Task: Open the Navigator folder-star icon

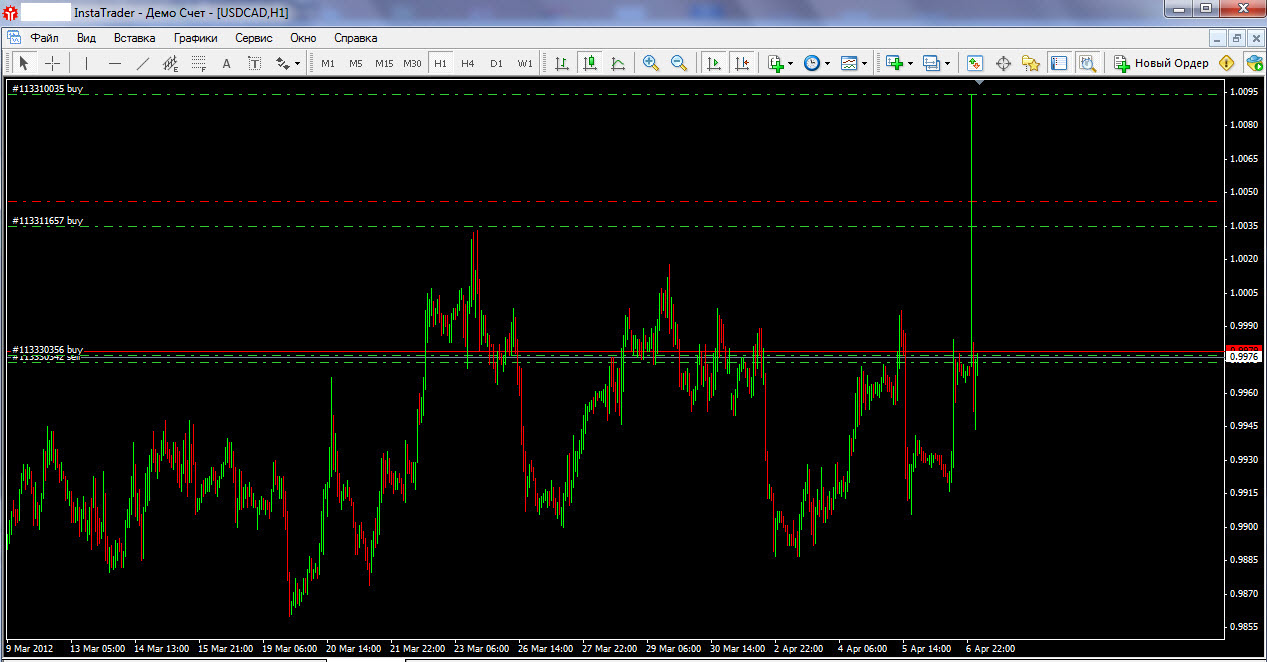Action: (x=1031, y=63)
